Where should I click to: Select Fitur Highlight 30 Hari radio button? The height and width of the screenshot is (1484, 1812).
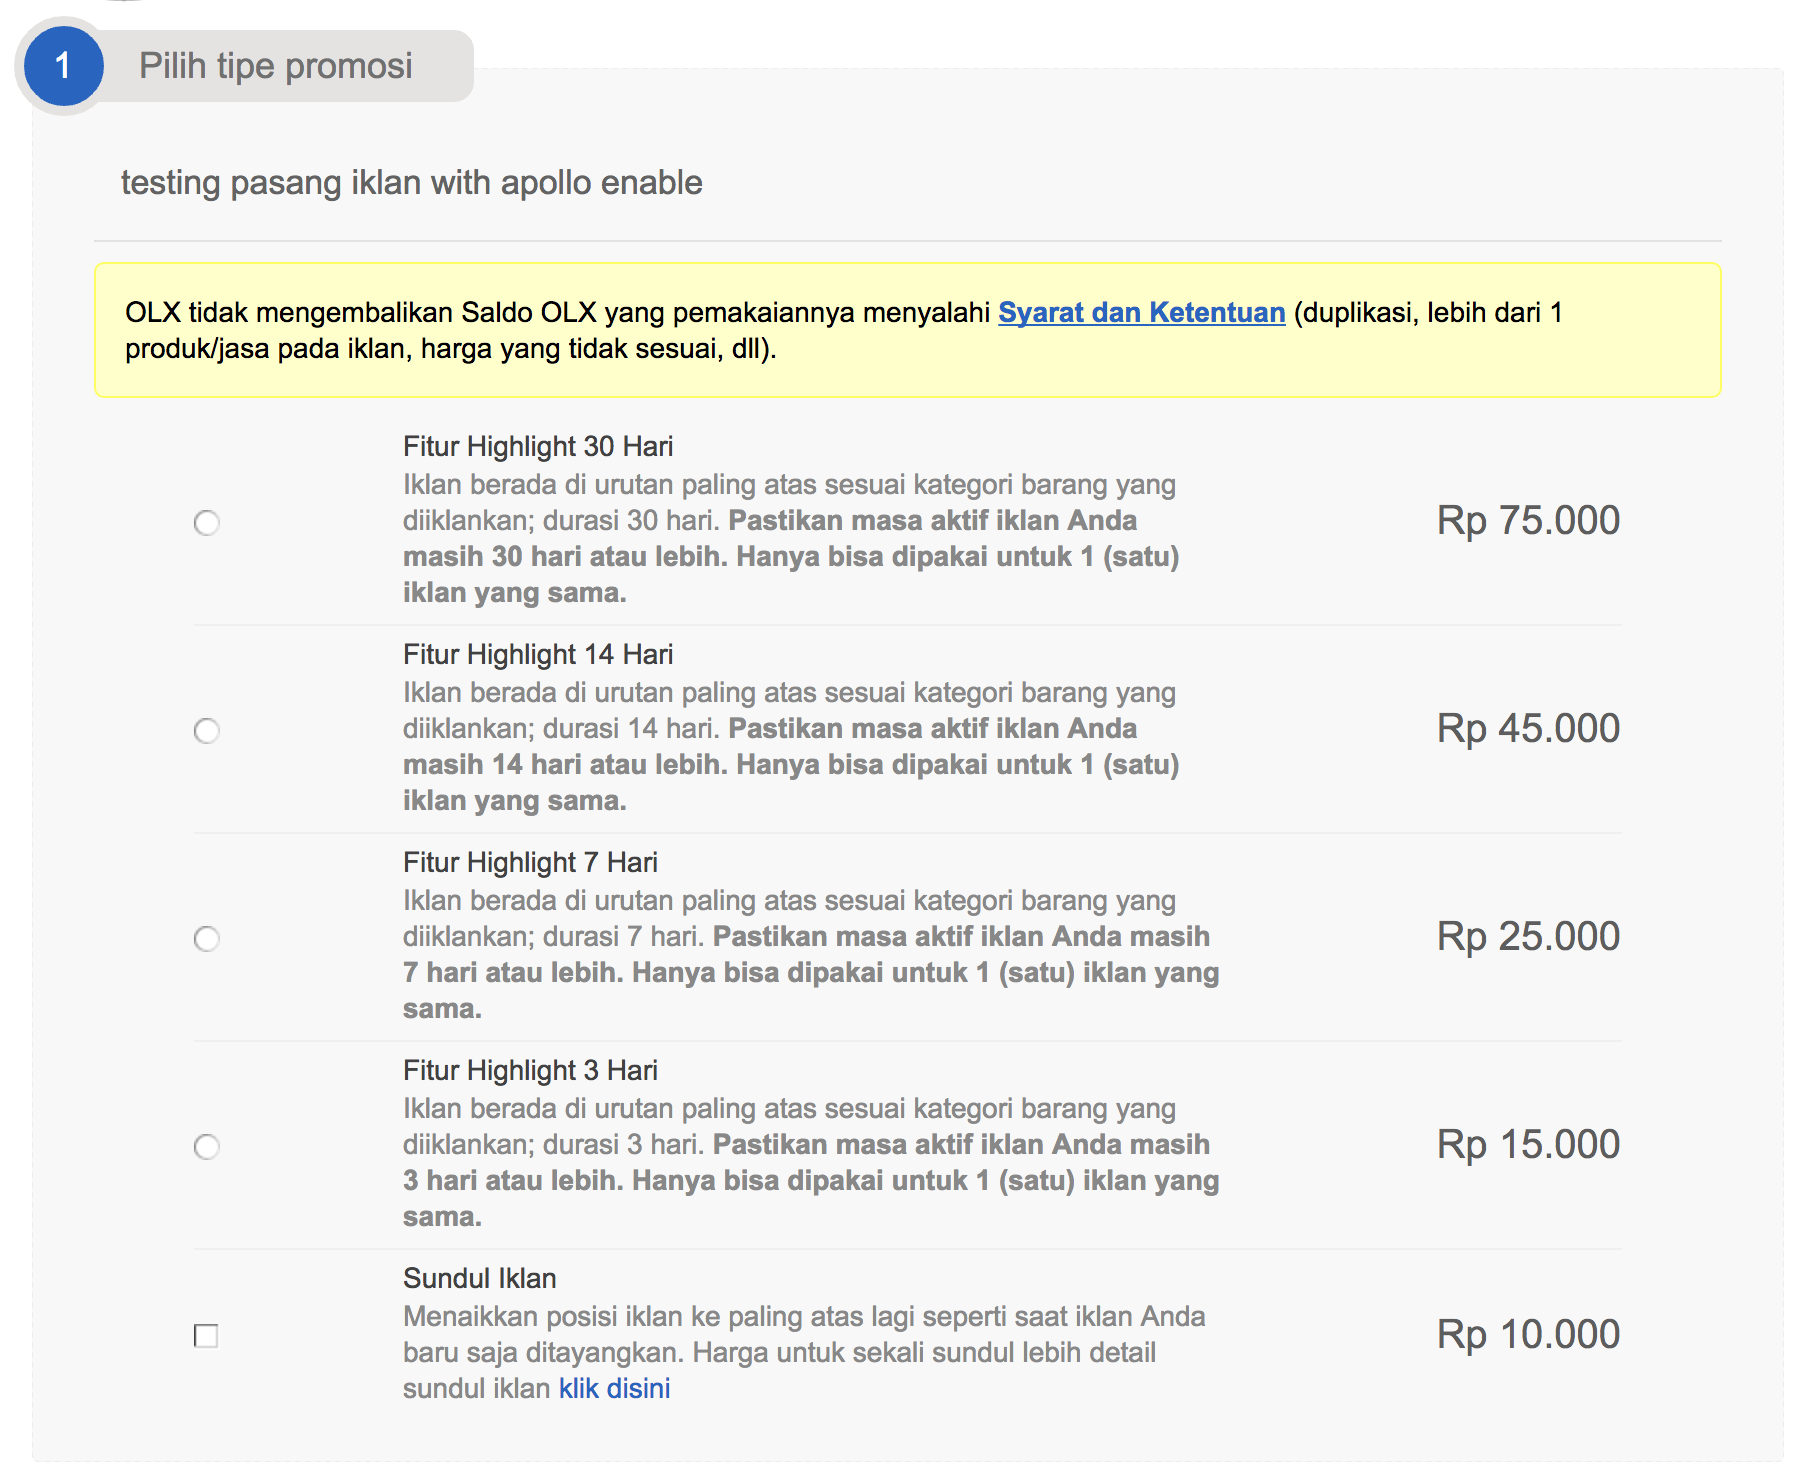tap(206, 523)
